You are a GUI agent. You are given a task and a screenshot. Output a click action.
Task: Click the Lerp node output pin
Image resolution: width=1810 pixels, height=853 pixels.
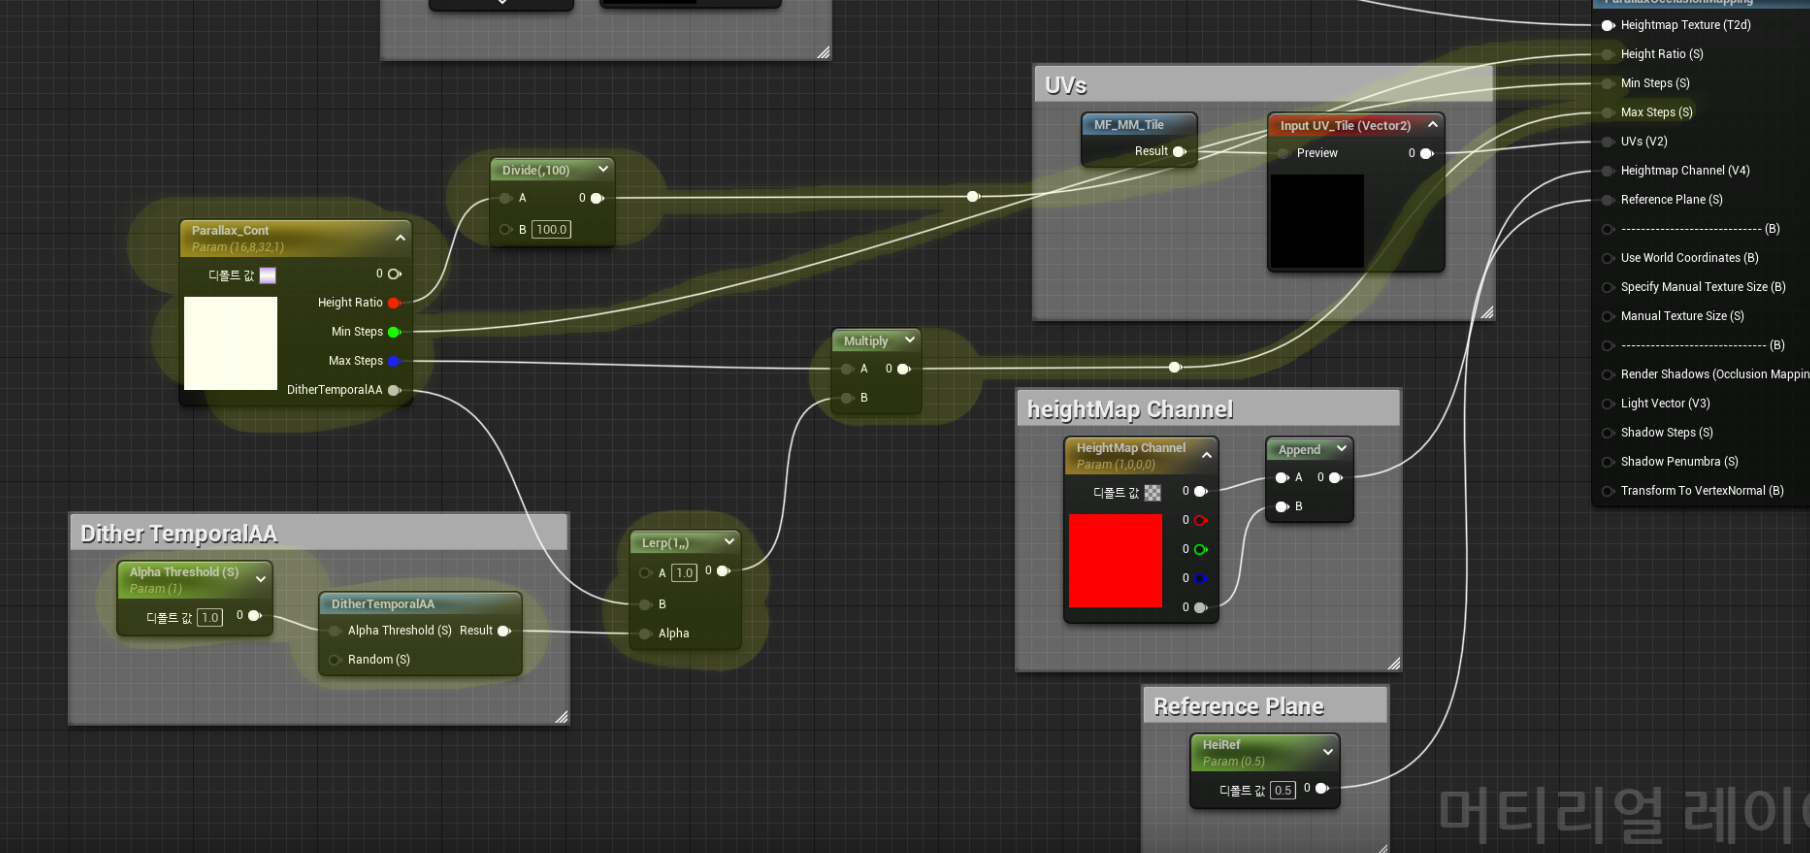(723, 571)
